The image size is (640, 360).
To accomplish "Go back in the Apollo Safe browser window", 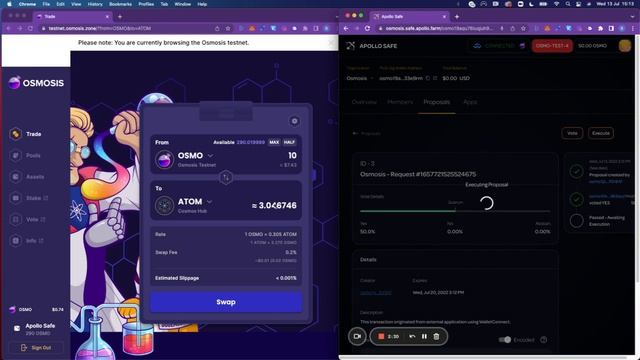I will coord(346,29).
